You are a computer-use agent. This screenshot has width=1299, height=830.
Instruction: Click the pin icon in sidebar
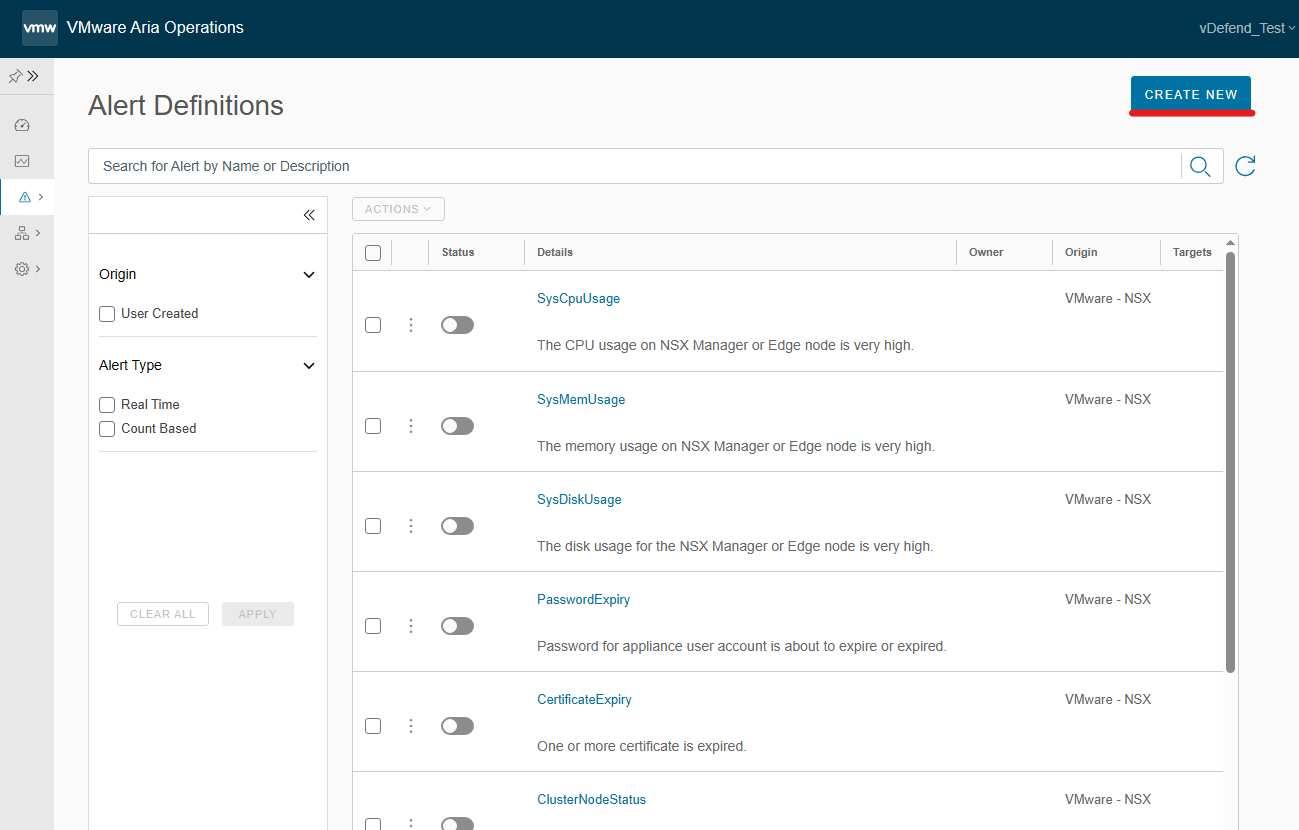(x=15, y=76)
